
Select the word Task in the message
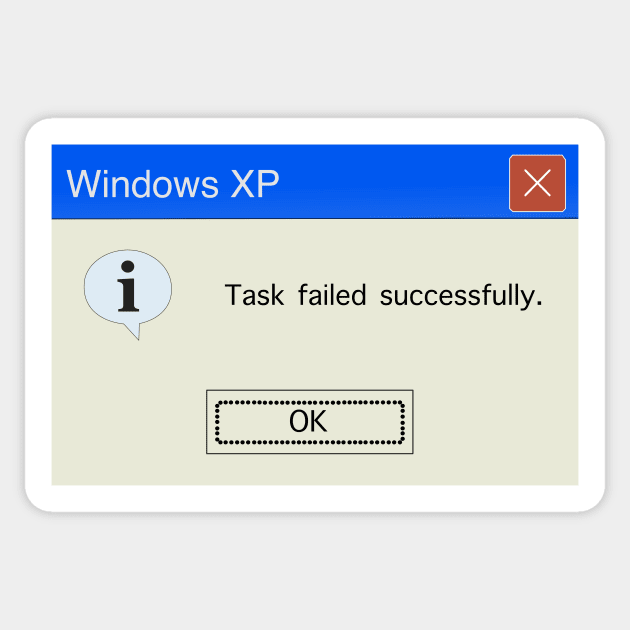click(x=254, y=295)
